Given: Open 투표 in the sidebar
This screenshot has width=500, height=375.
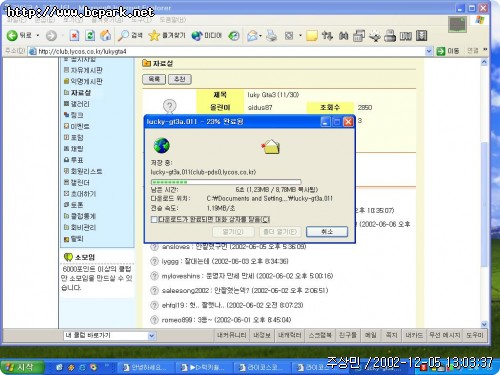Looking at the screenshot, I should point(77,160).
